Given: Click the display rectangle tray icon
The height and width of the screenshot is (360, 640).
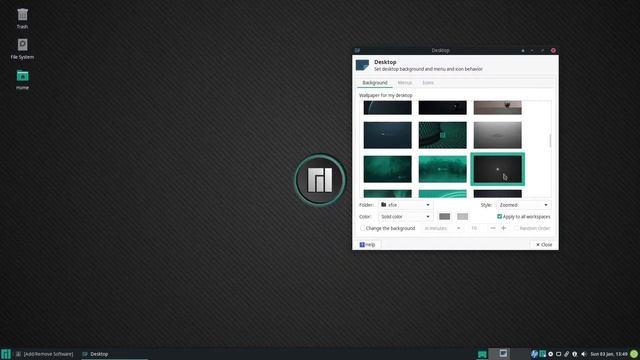Looking at the screenshot, I should (x=558, y=354).
